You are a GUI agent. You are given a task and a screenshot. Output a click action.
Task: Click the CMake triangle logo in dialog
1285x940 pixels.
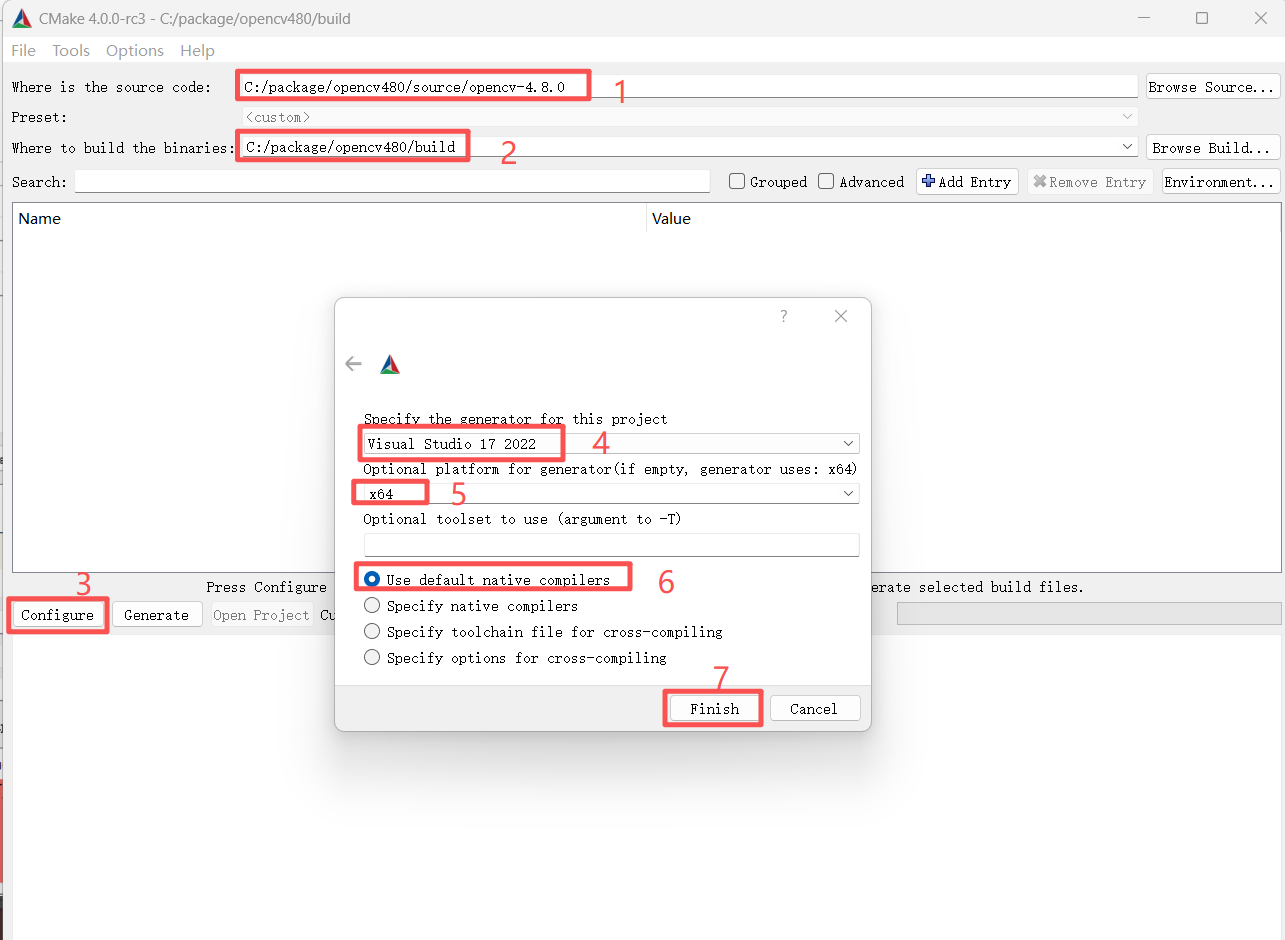(x=390, y=364)
